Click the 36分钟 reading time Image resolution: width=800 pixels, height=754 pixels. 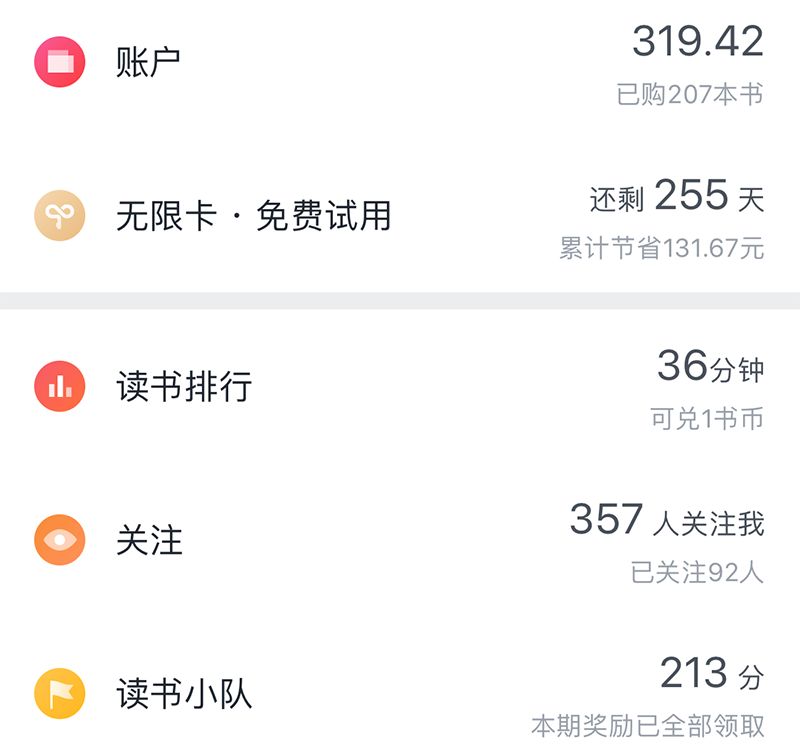[712, 368]
